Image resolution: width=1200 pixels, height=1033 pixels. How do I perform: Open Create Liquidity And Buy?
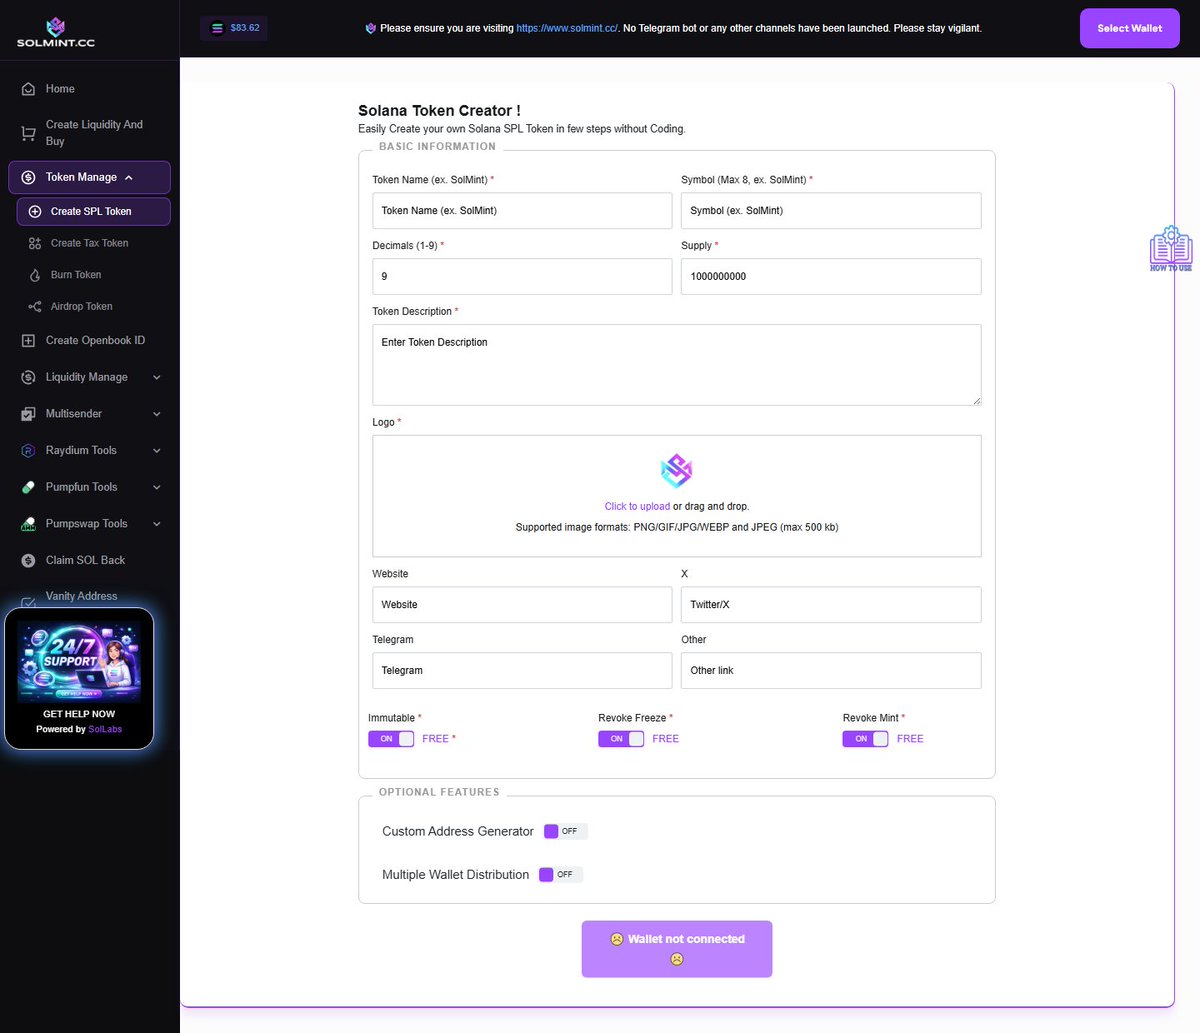tap(90, 133)
